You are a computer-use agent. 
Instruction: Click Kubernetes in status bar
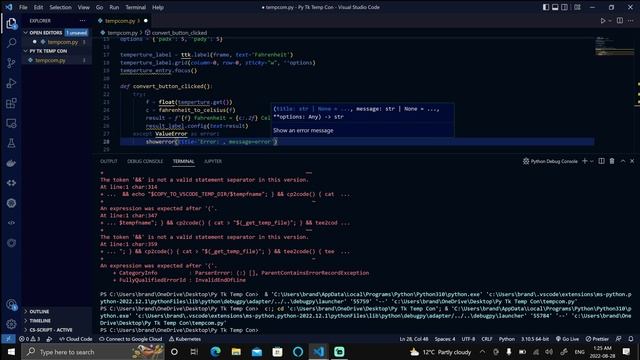coord(185,339)
